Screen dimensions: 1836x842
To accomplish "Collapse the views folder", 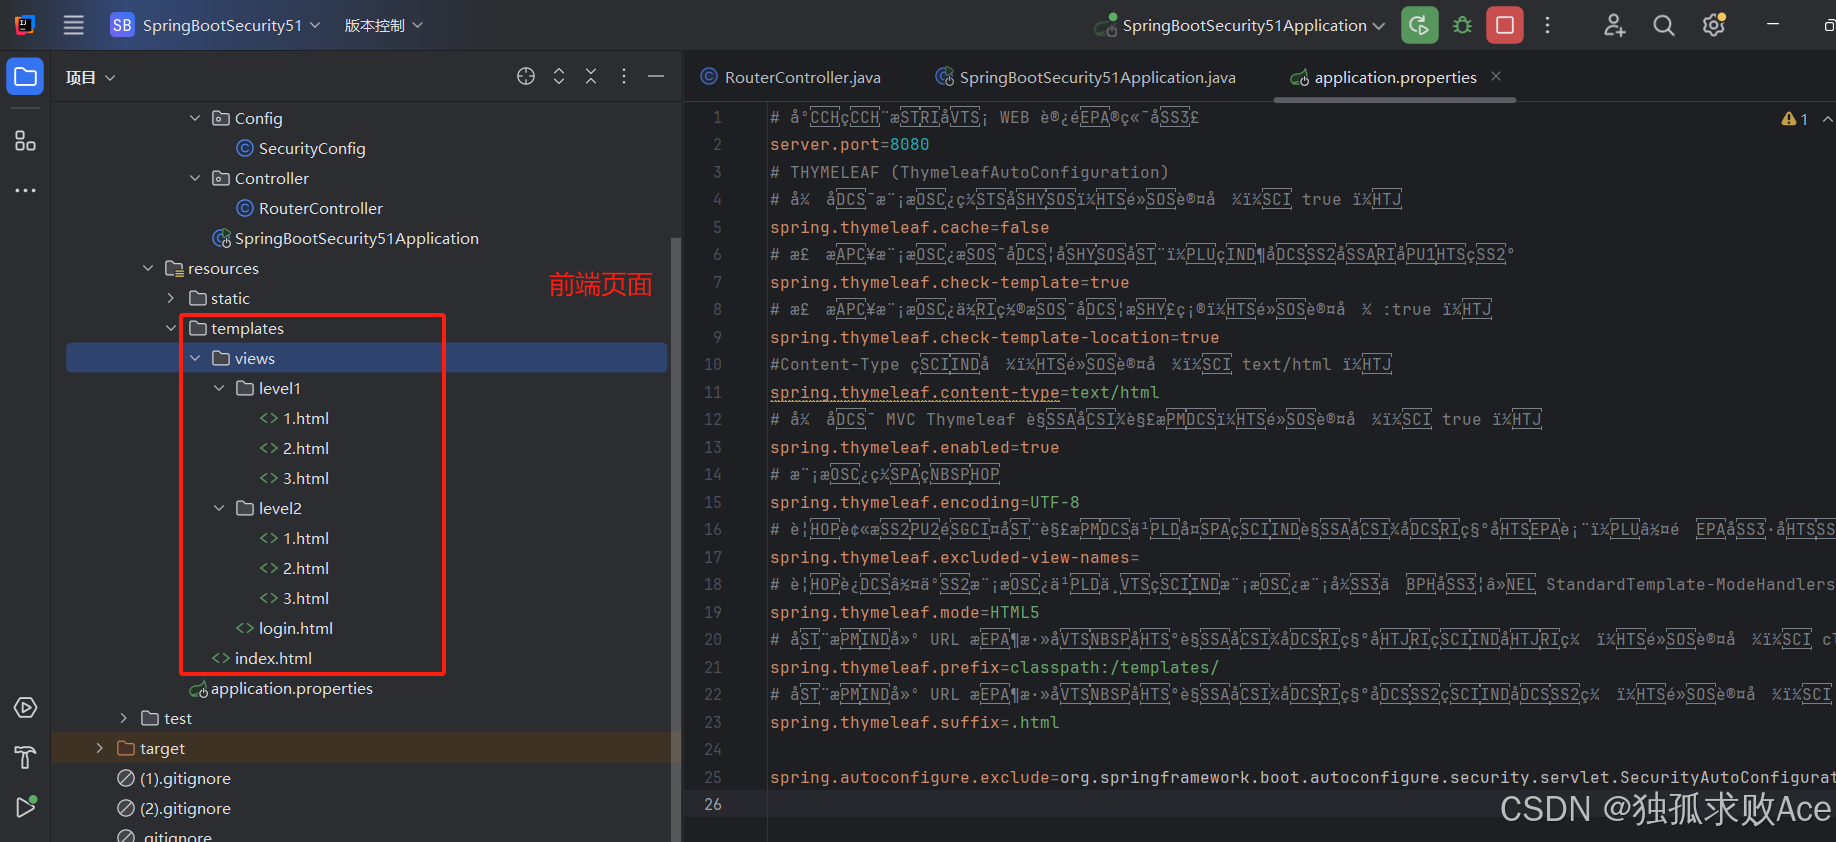I will [195, 358].
